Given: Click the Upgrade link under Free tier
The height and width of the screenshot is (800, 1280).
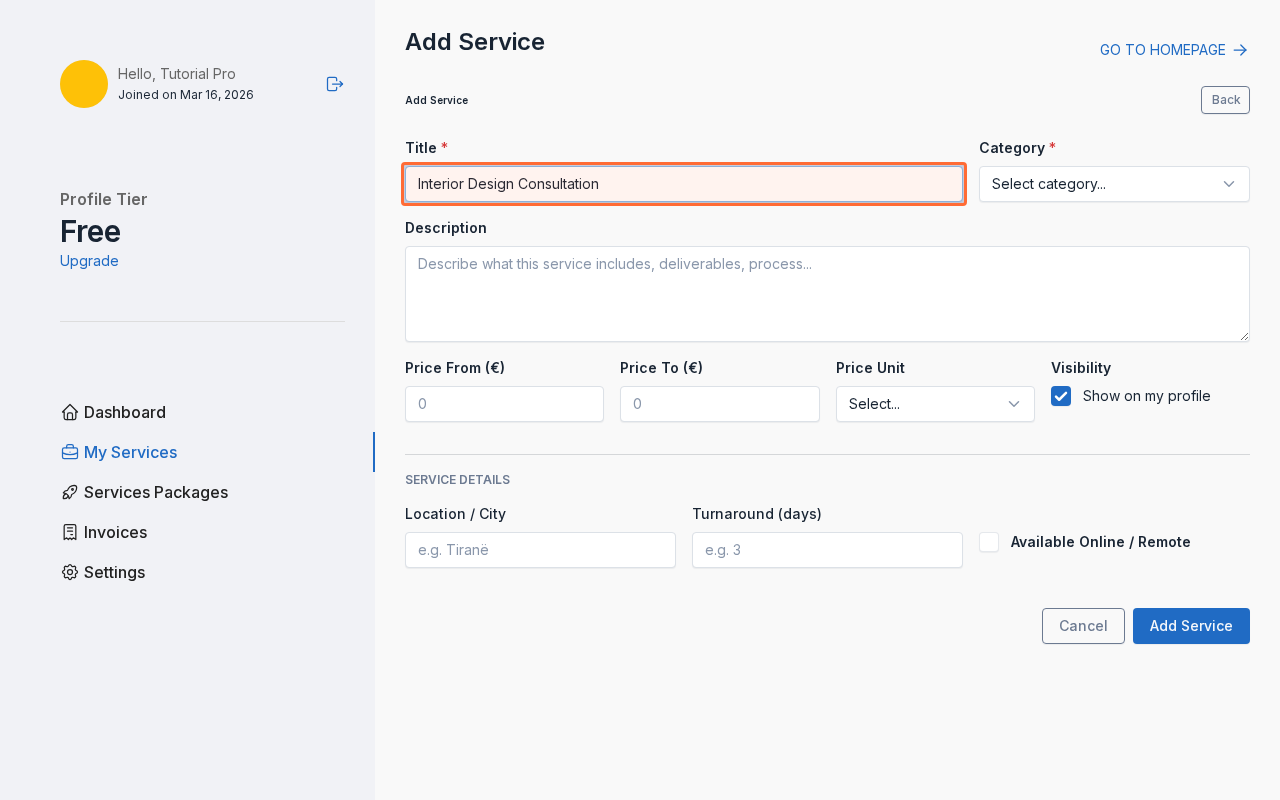Looking at the screenshot, I should [x=88, y=260].
